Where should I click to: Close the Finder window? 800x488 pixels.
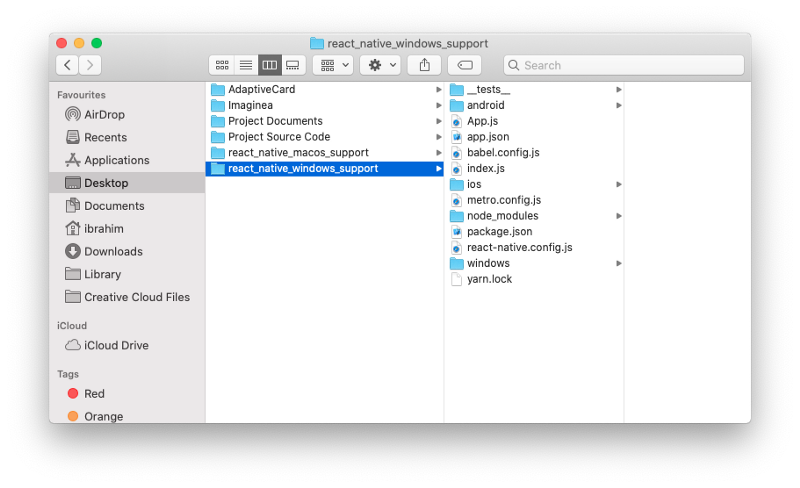62,43
